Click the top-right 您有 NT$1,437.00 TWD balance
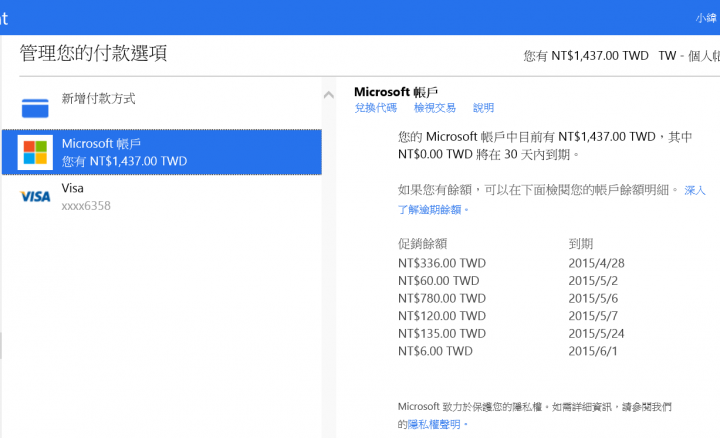This screenshot has width=720, height=438. [x=586, y=56]
